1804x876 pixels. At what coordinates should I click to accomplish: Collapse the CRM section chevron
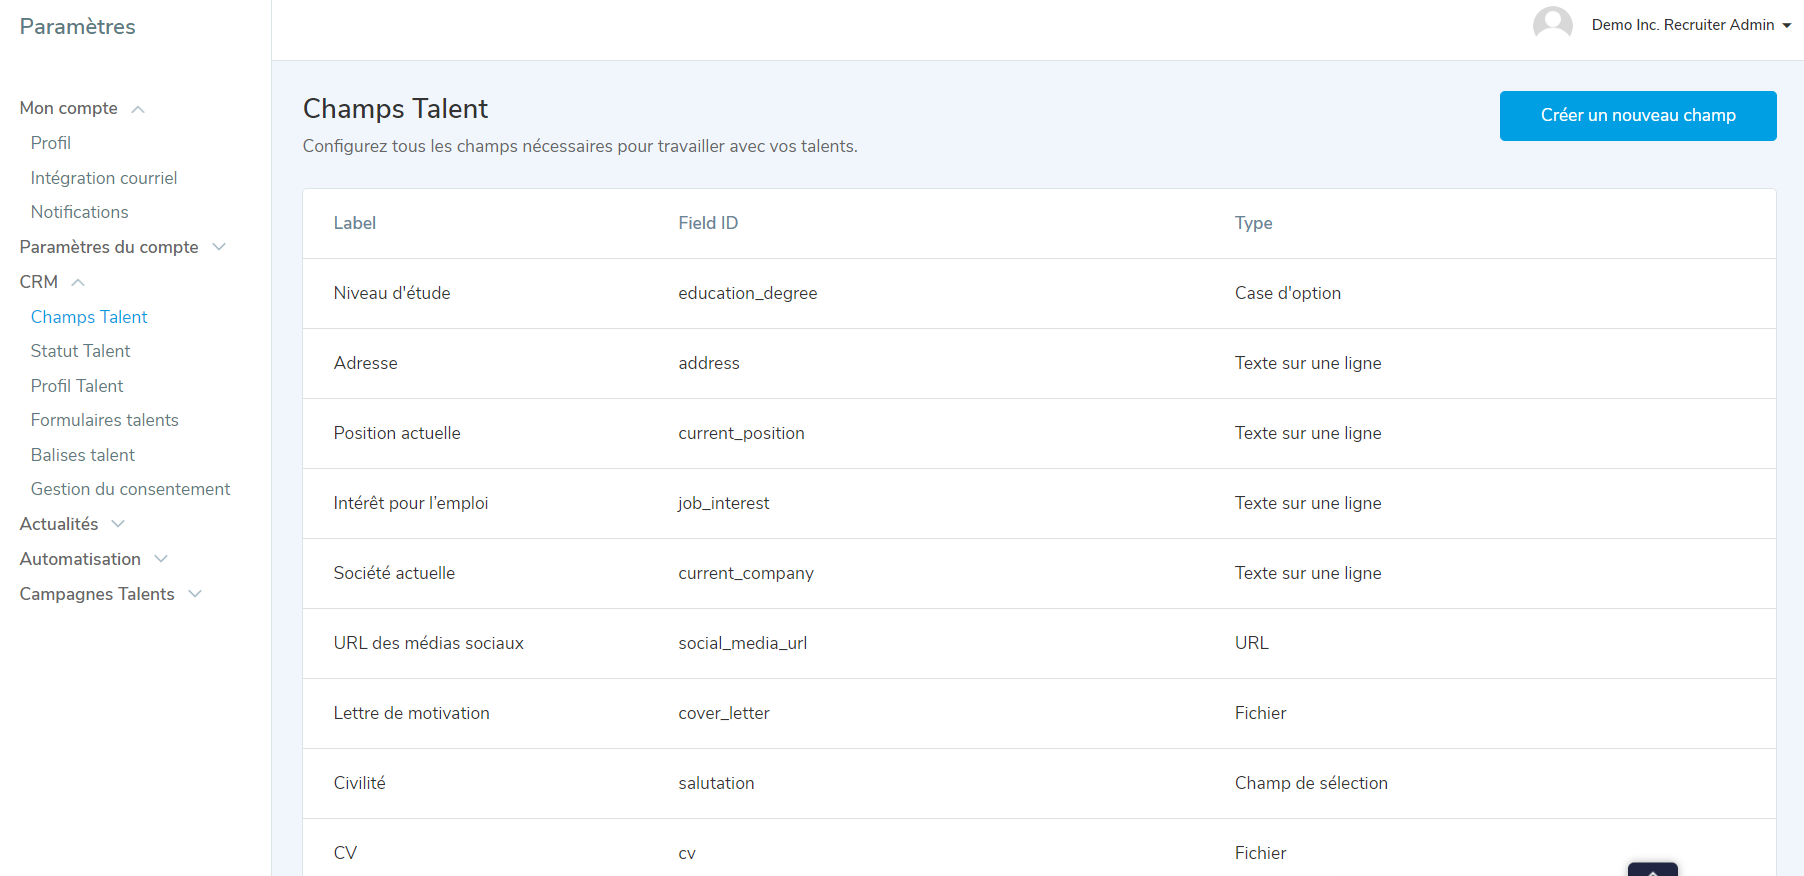[x=78, y=282]
